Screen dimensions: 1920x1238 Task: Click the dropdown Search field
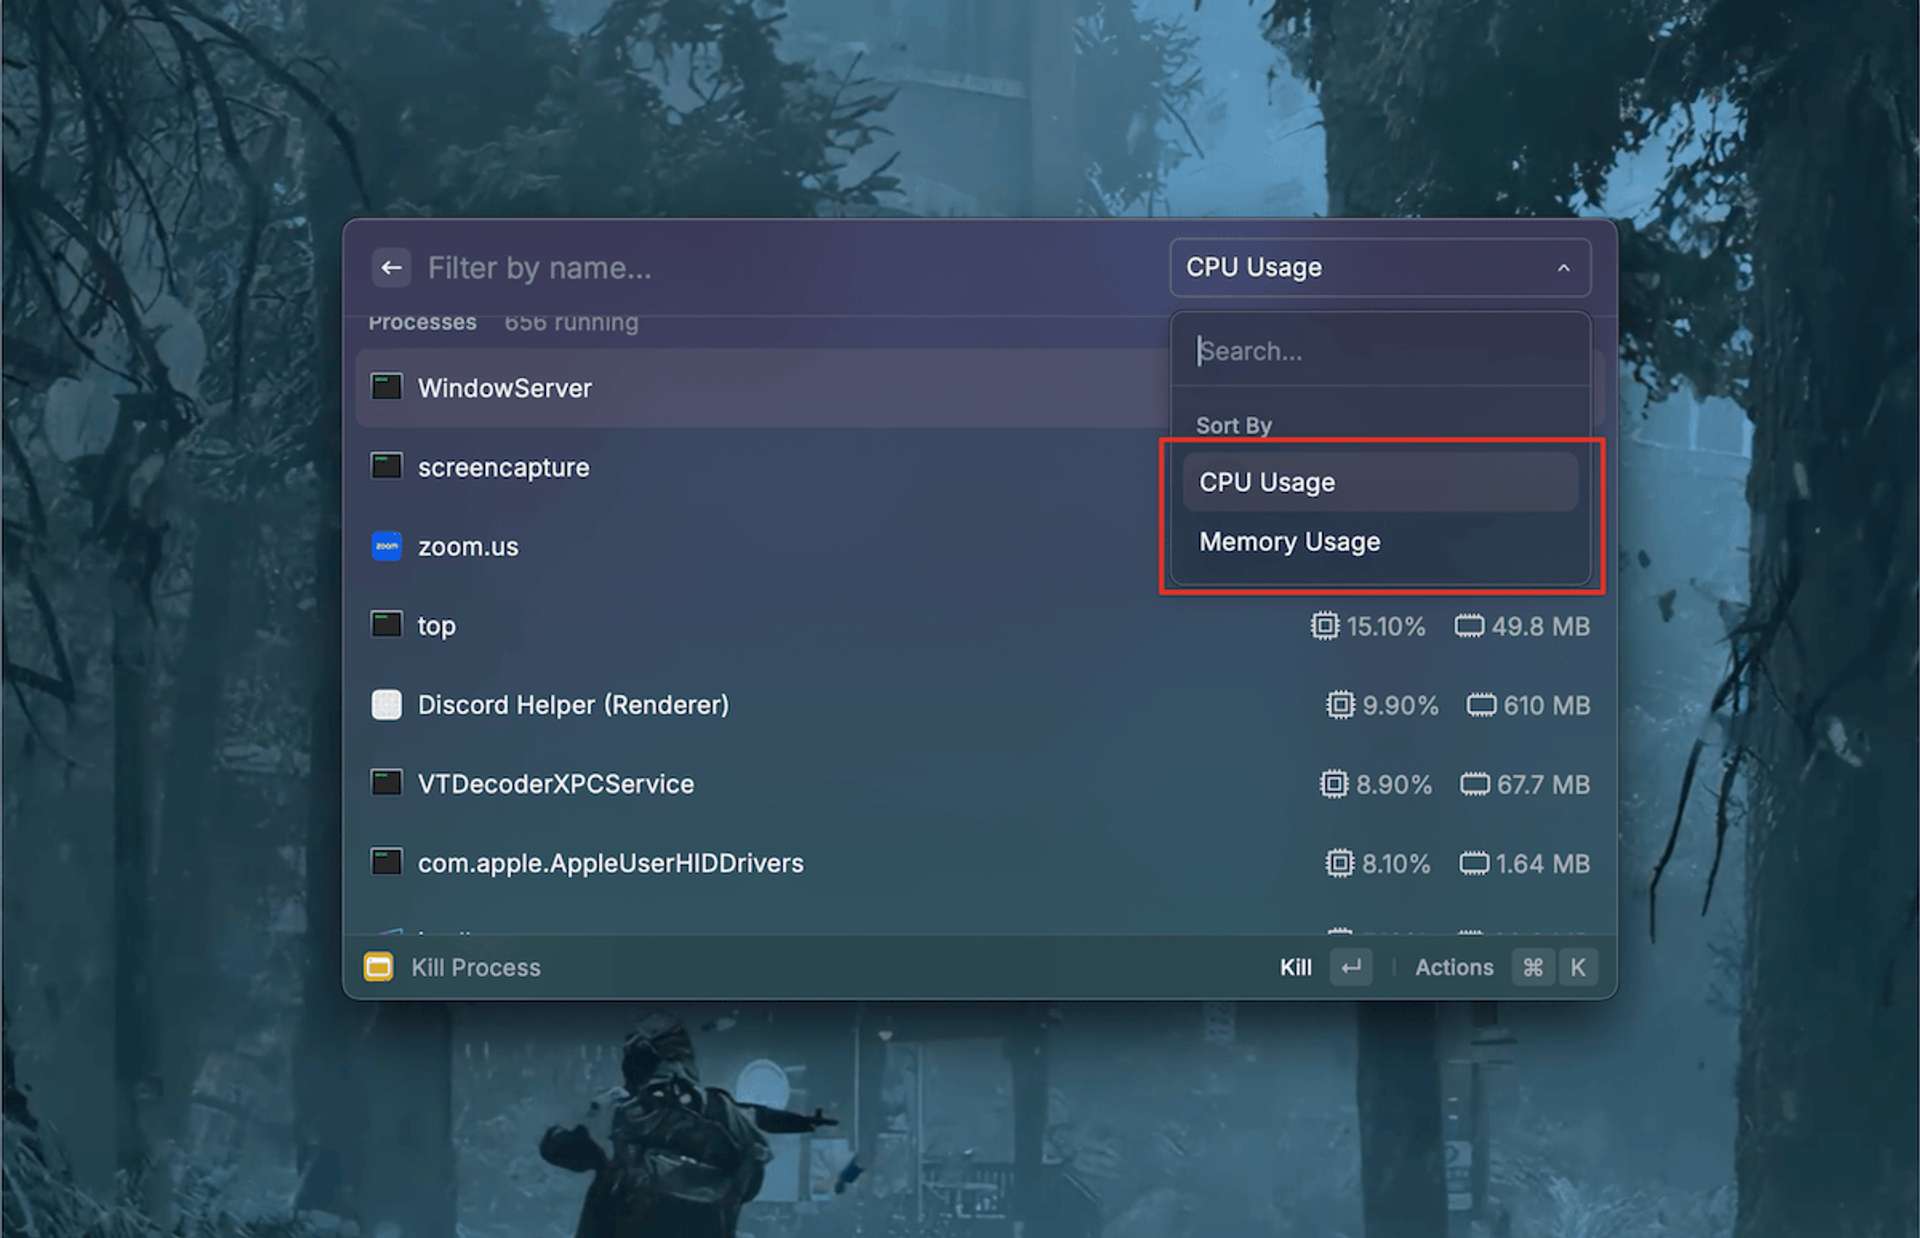click(1380, 351)
